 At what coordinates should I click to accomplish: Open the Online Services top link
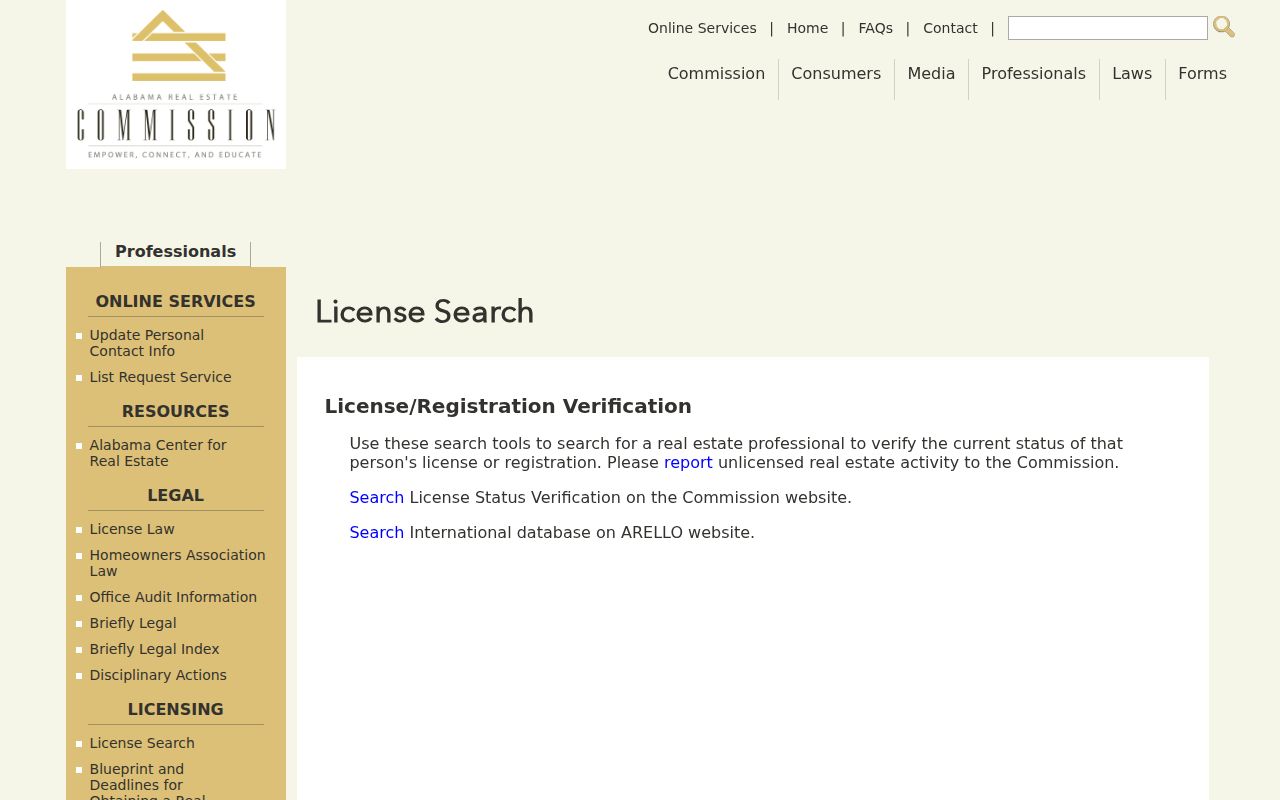[702, 28]
